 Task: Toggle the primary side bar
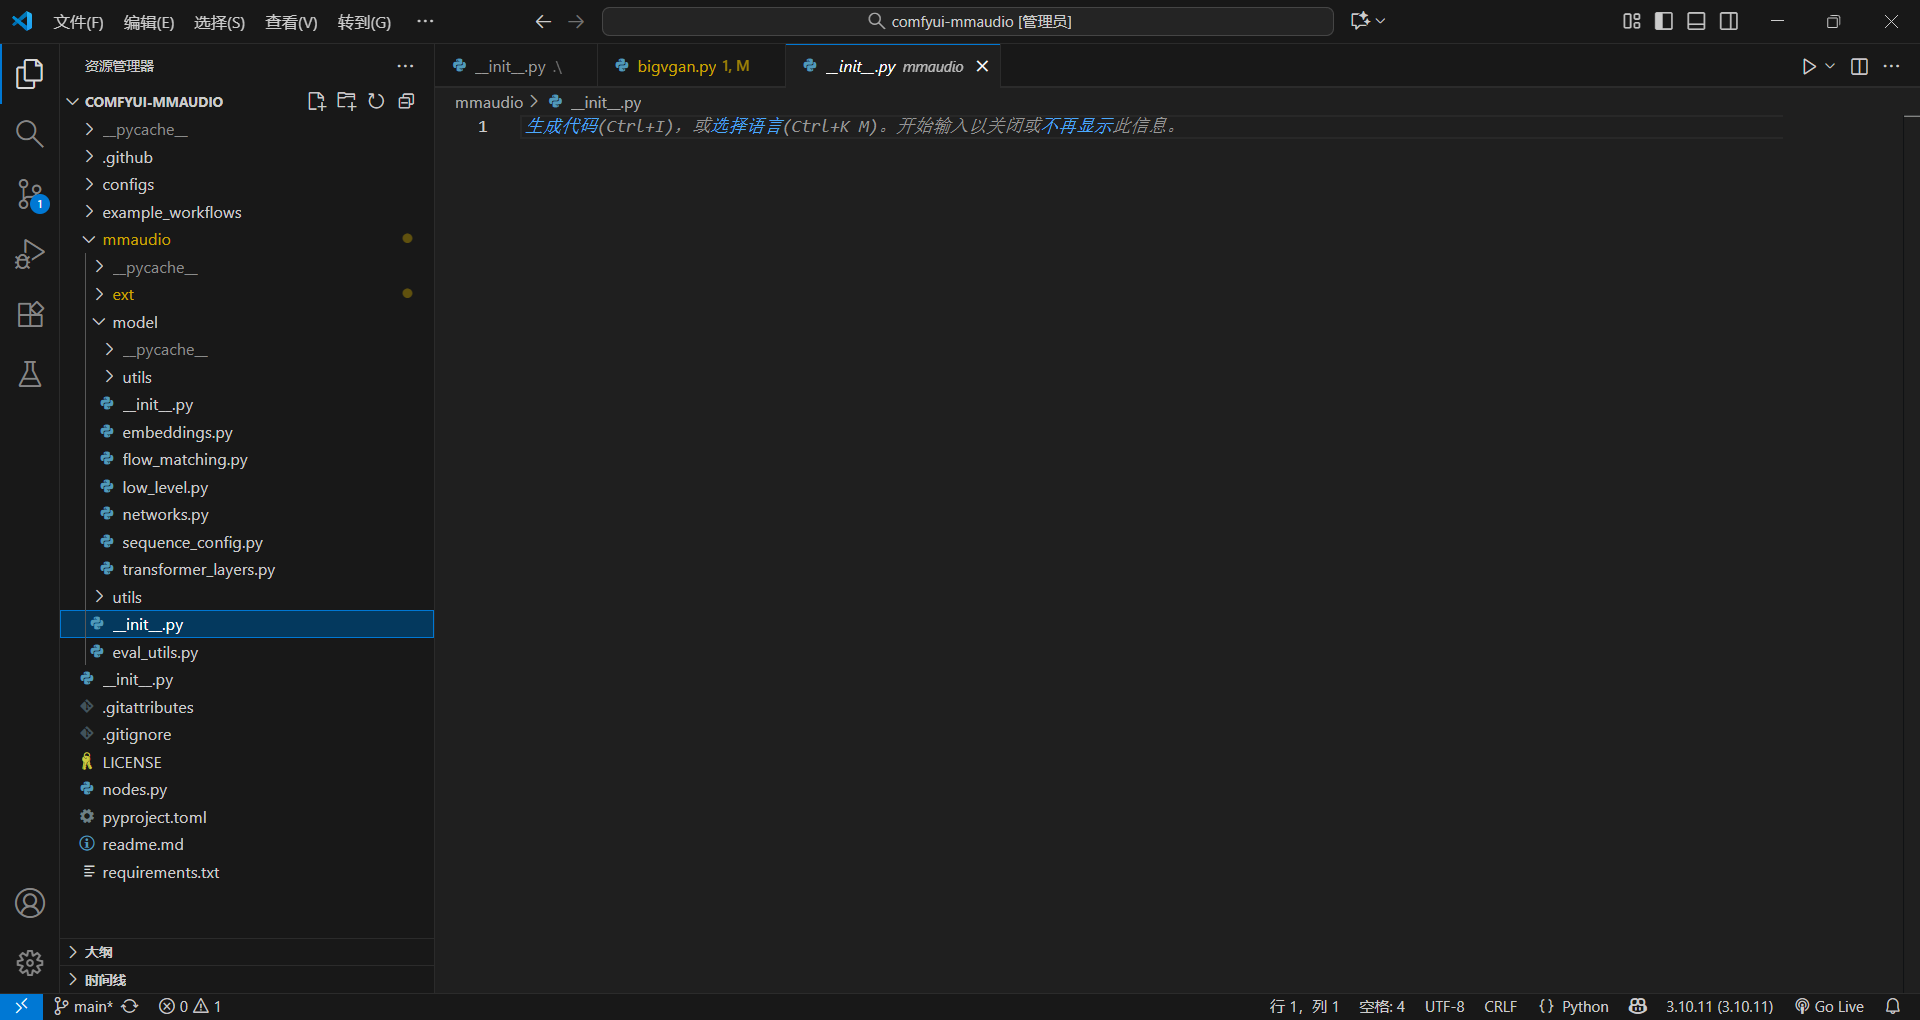(x=1664, y=21)
